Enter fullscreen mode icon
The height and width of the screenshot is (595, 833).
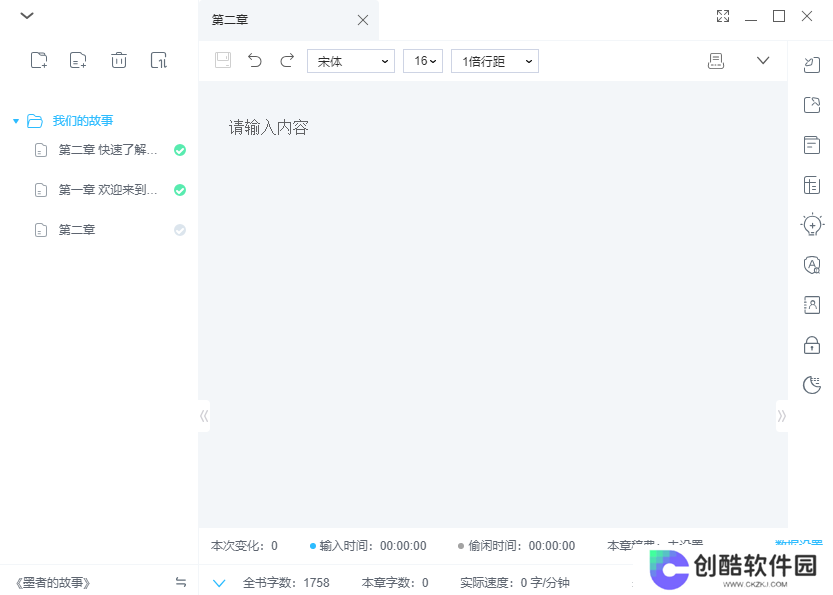point(723,16)
